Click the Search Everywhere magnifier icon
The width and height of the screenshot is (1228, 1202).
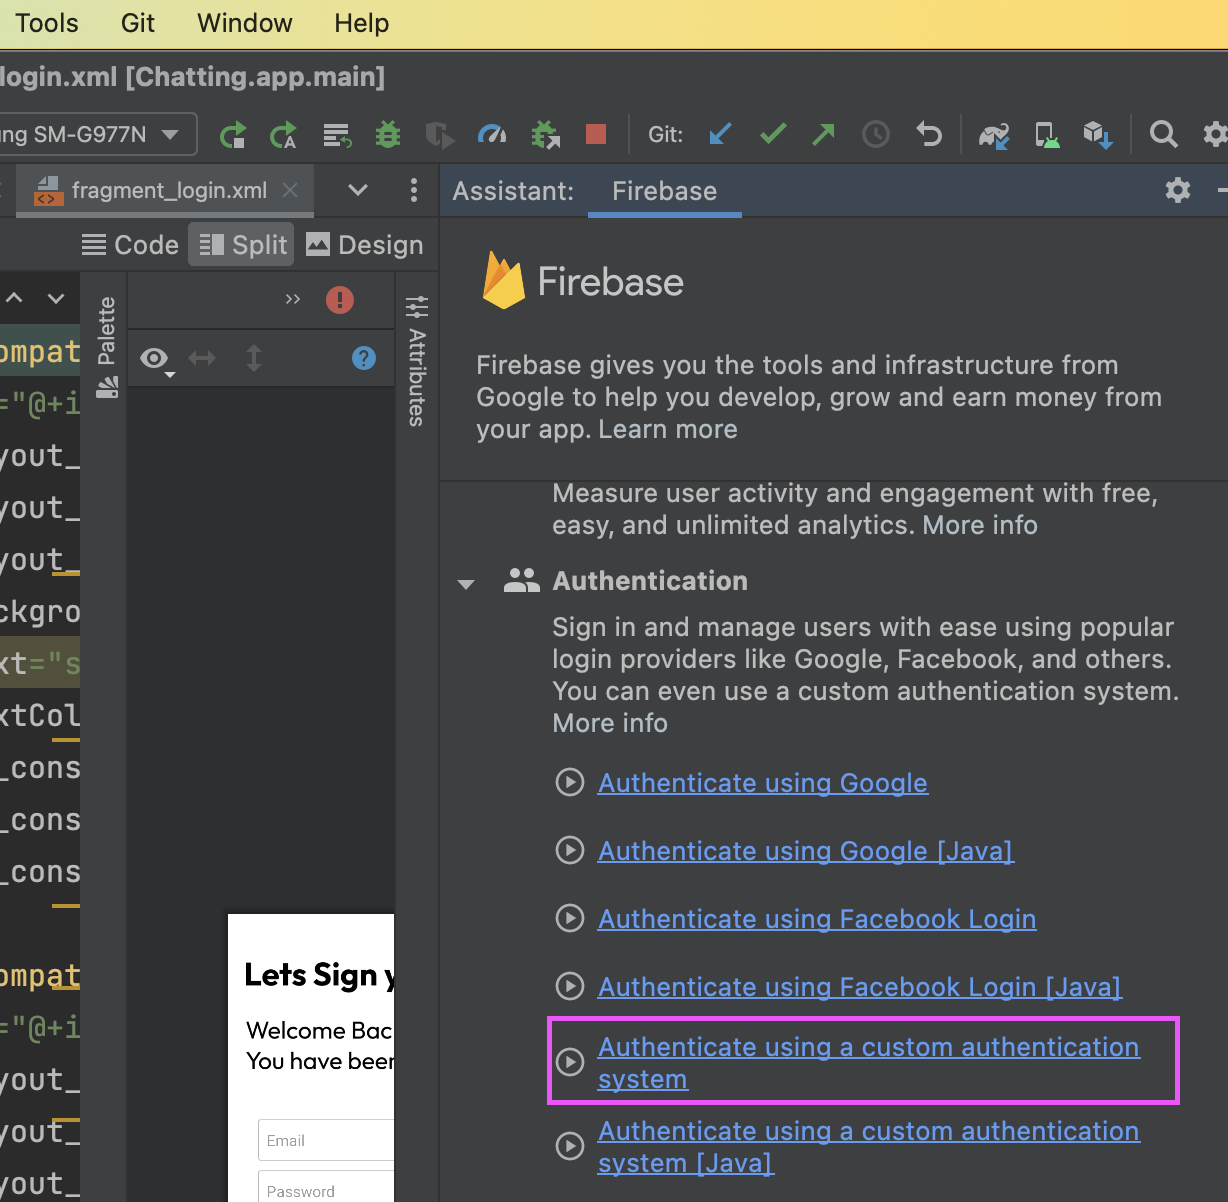click(x=1163, y=134)
